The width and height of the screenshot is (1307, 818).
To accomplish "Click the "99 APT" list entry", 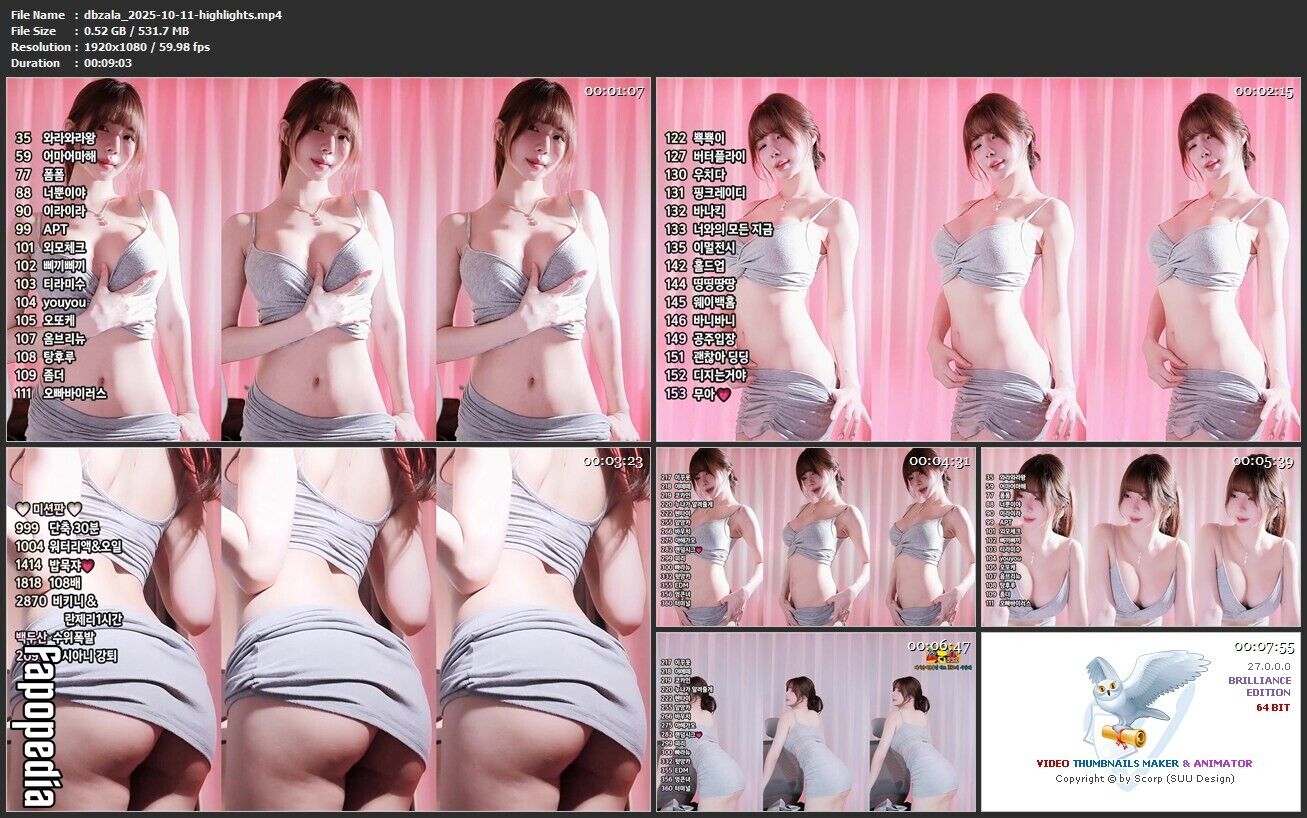I will (x=42, y=229).
